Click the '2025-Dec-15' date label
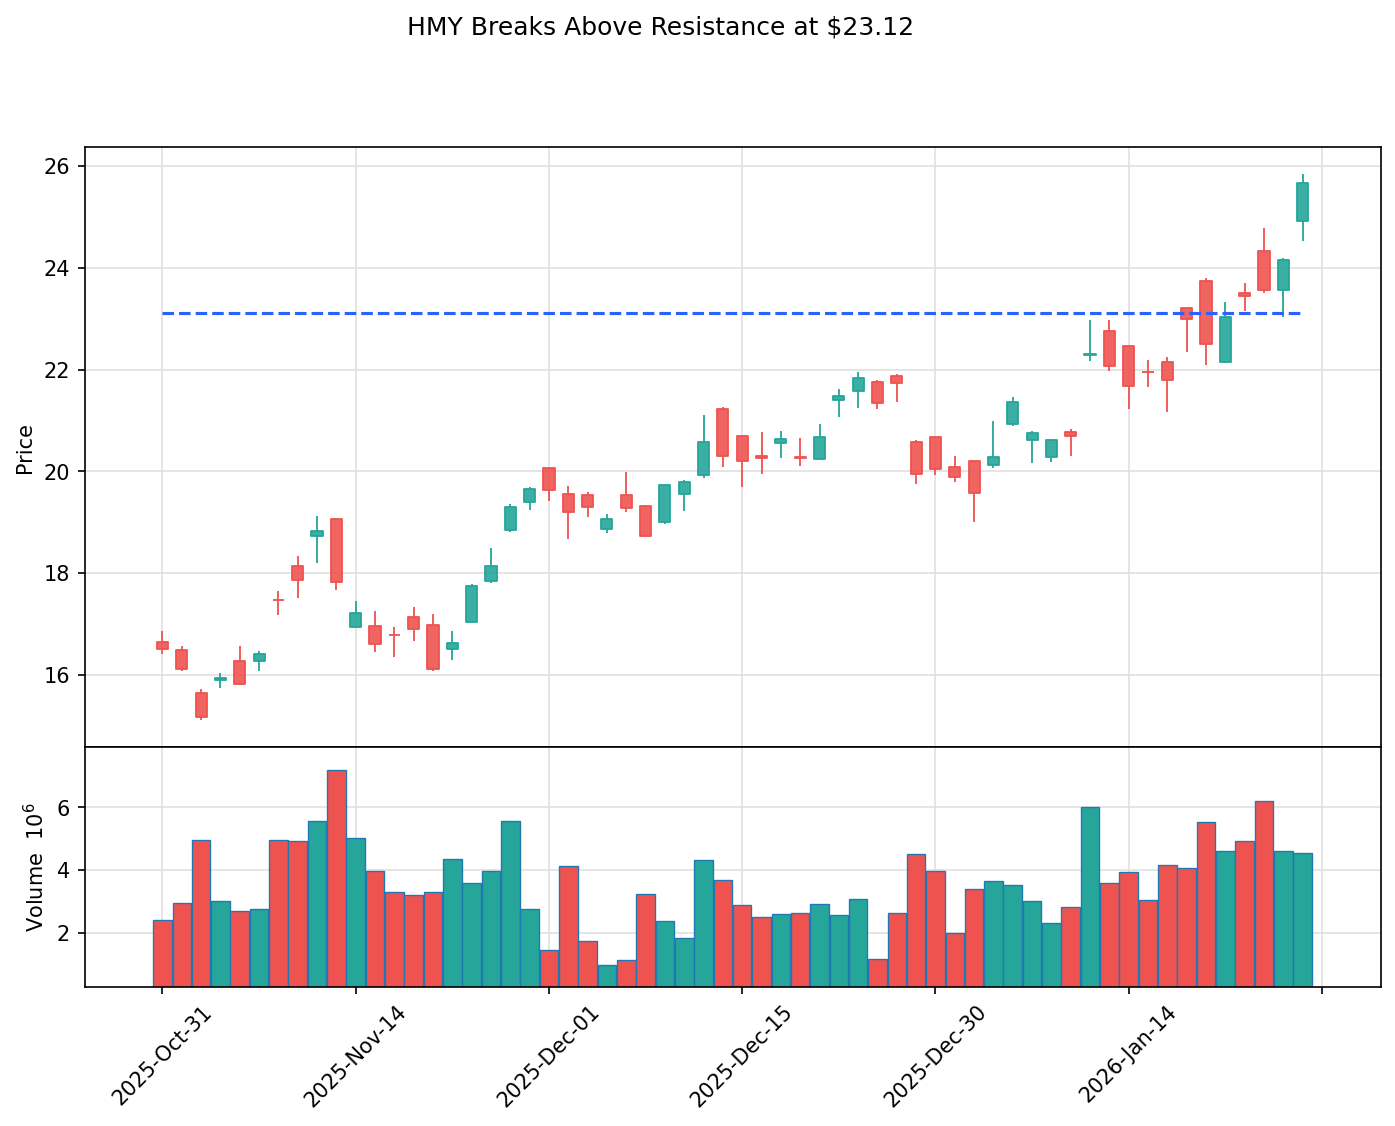 (742, 1054)
